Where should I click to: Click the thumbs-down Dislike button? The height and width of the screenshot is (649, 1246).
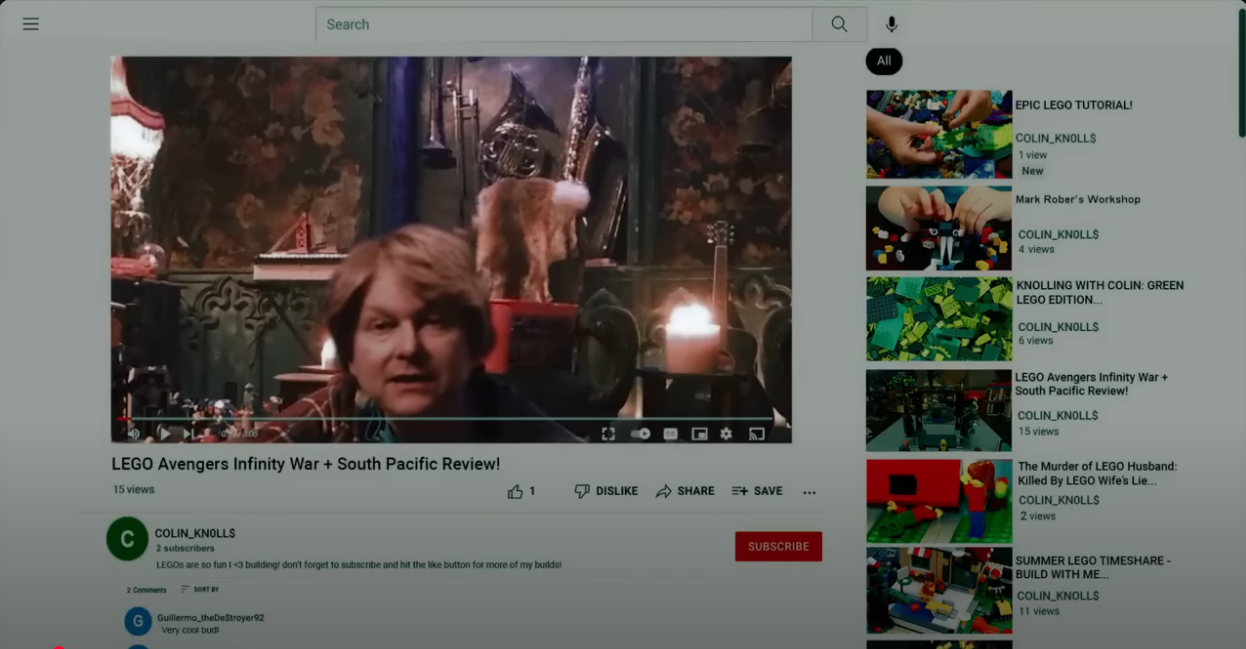pyautogui.click(x=606, y=491)
